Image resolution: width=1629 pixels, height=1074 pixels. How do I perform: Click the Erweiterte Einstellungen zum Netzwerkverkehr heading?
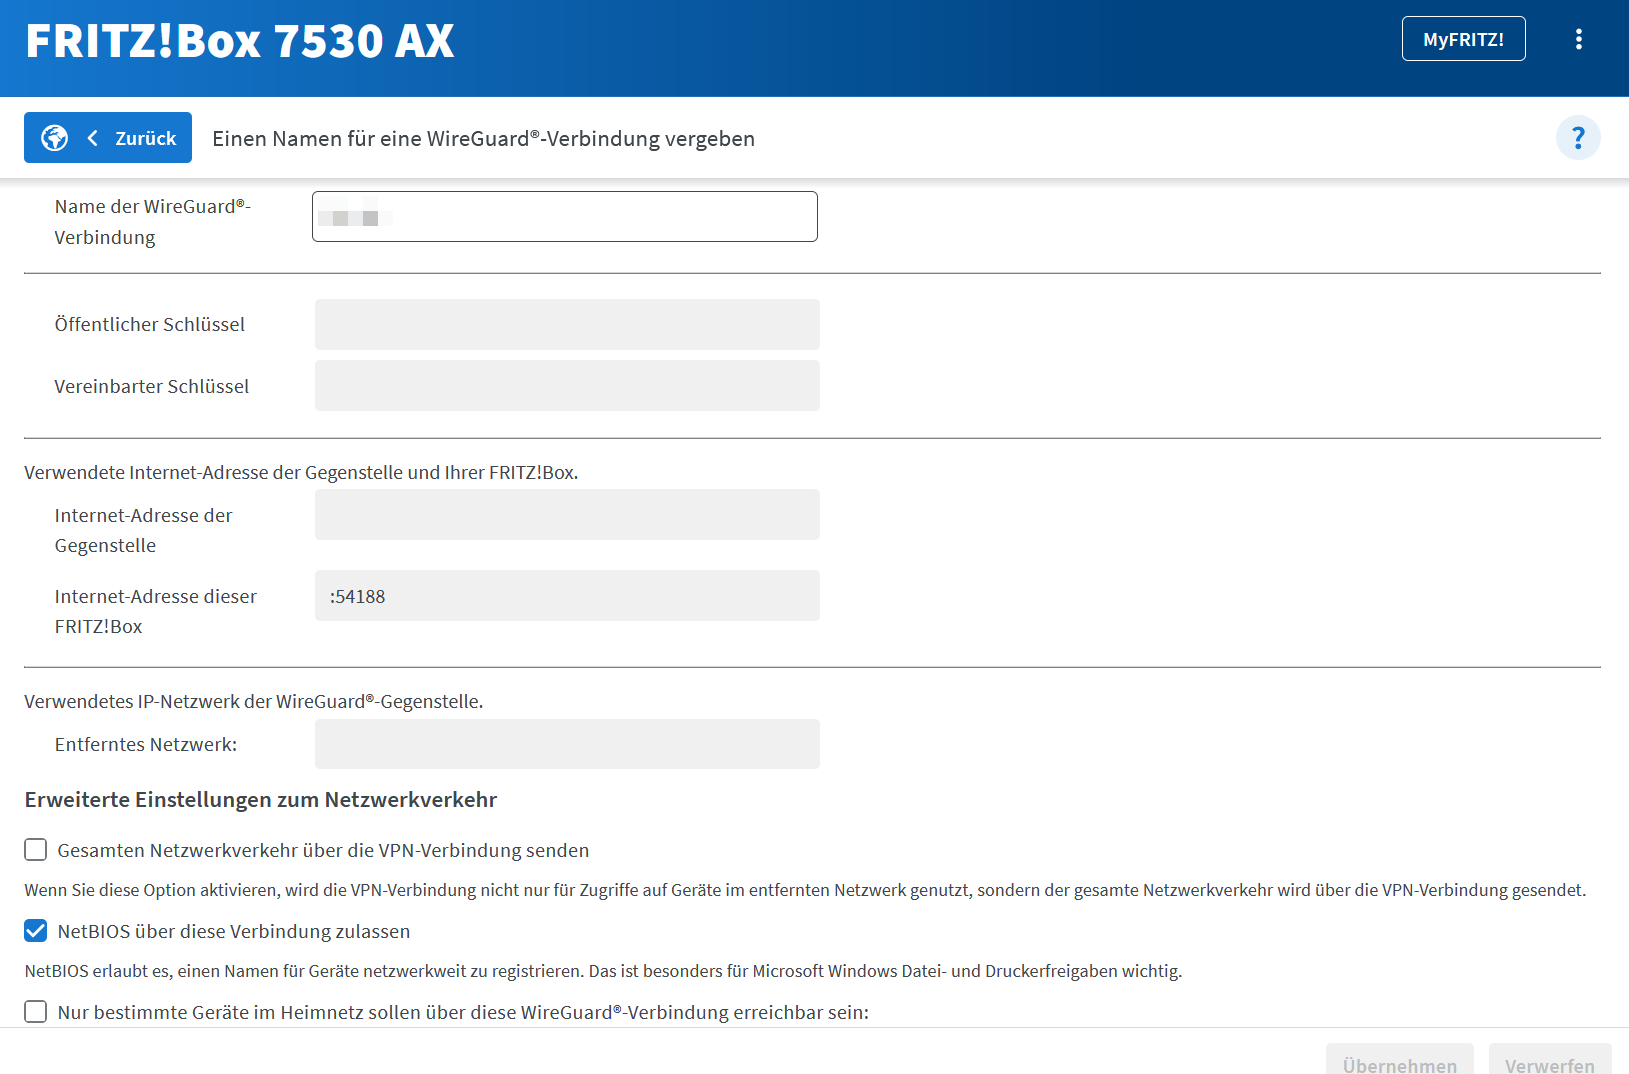[261, 800]
